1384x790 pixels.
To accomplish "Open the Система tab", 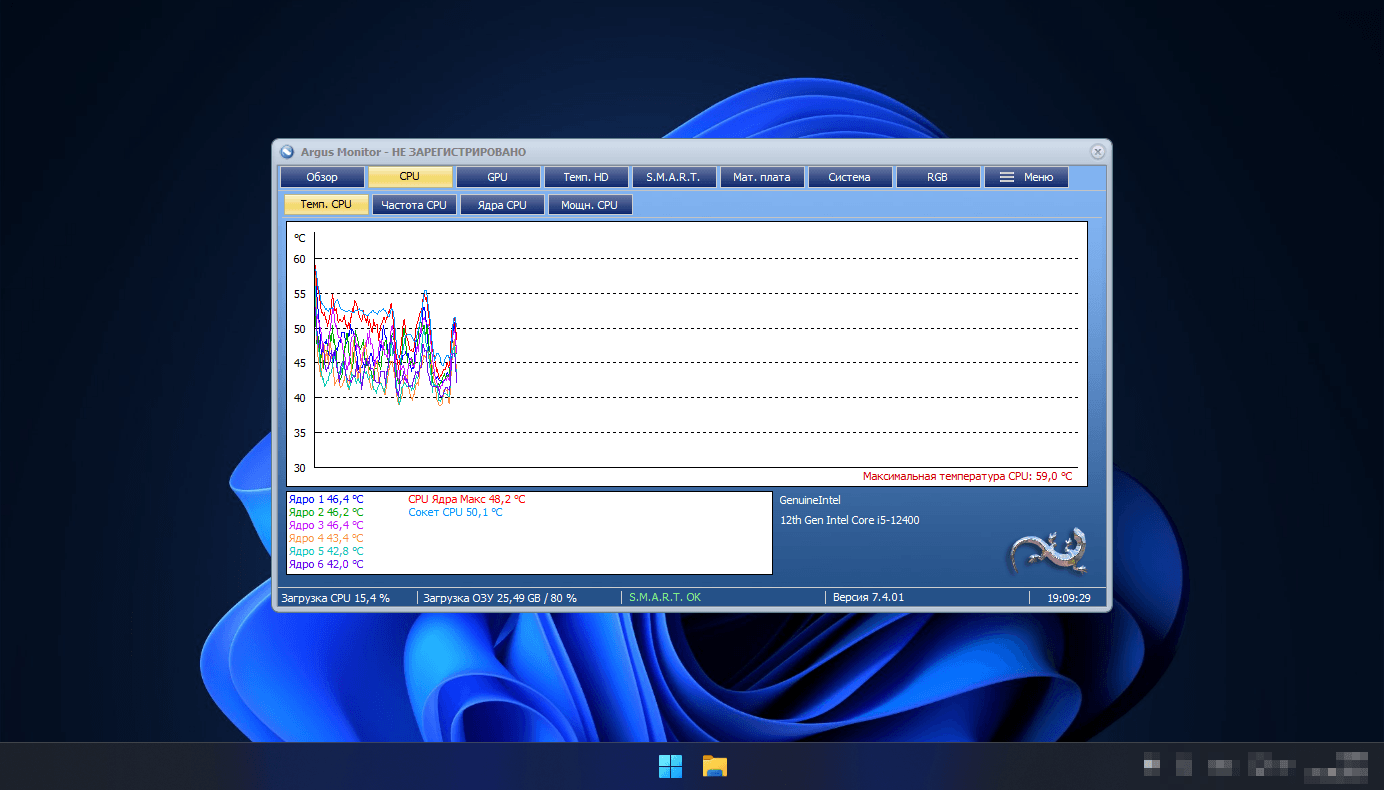I will [x=850, y=177].
